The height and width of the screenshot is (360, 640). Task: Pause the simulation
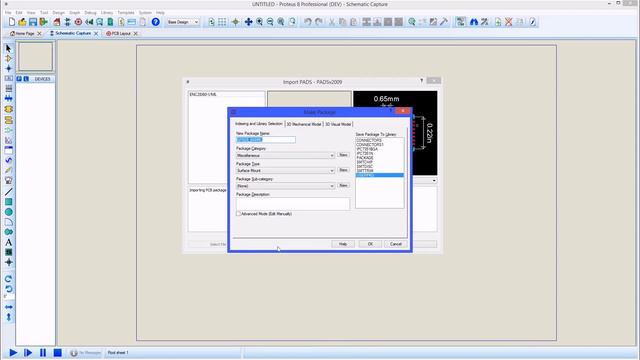(x=43, y=353)
